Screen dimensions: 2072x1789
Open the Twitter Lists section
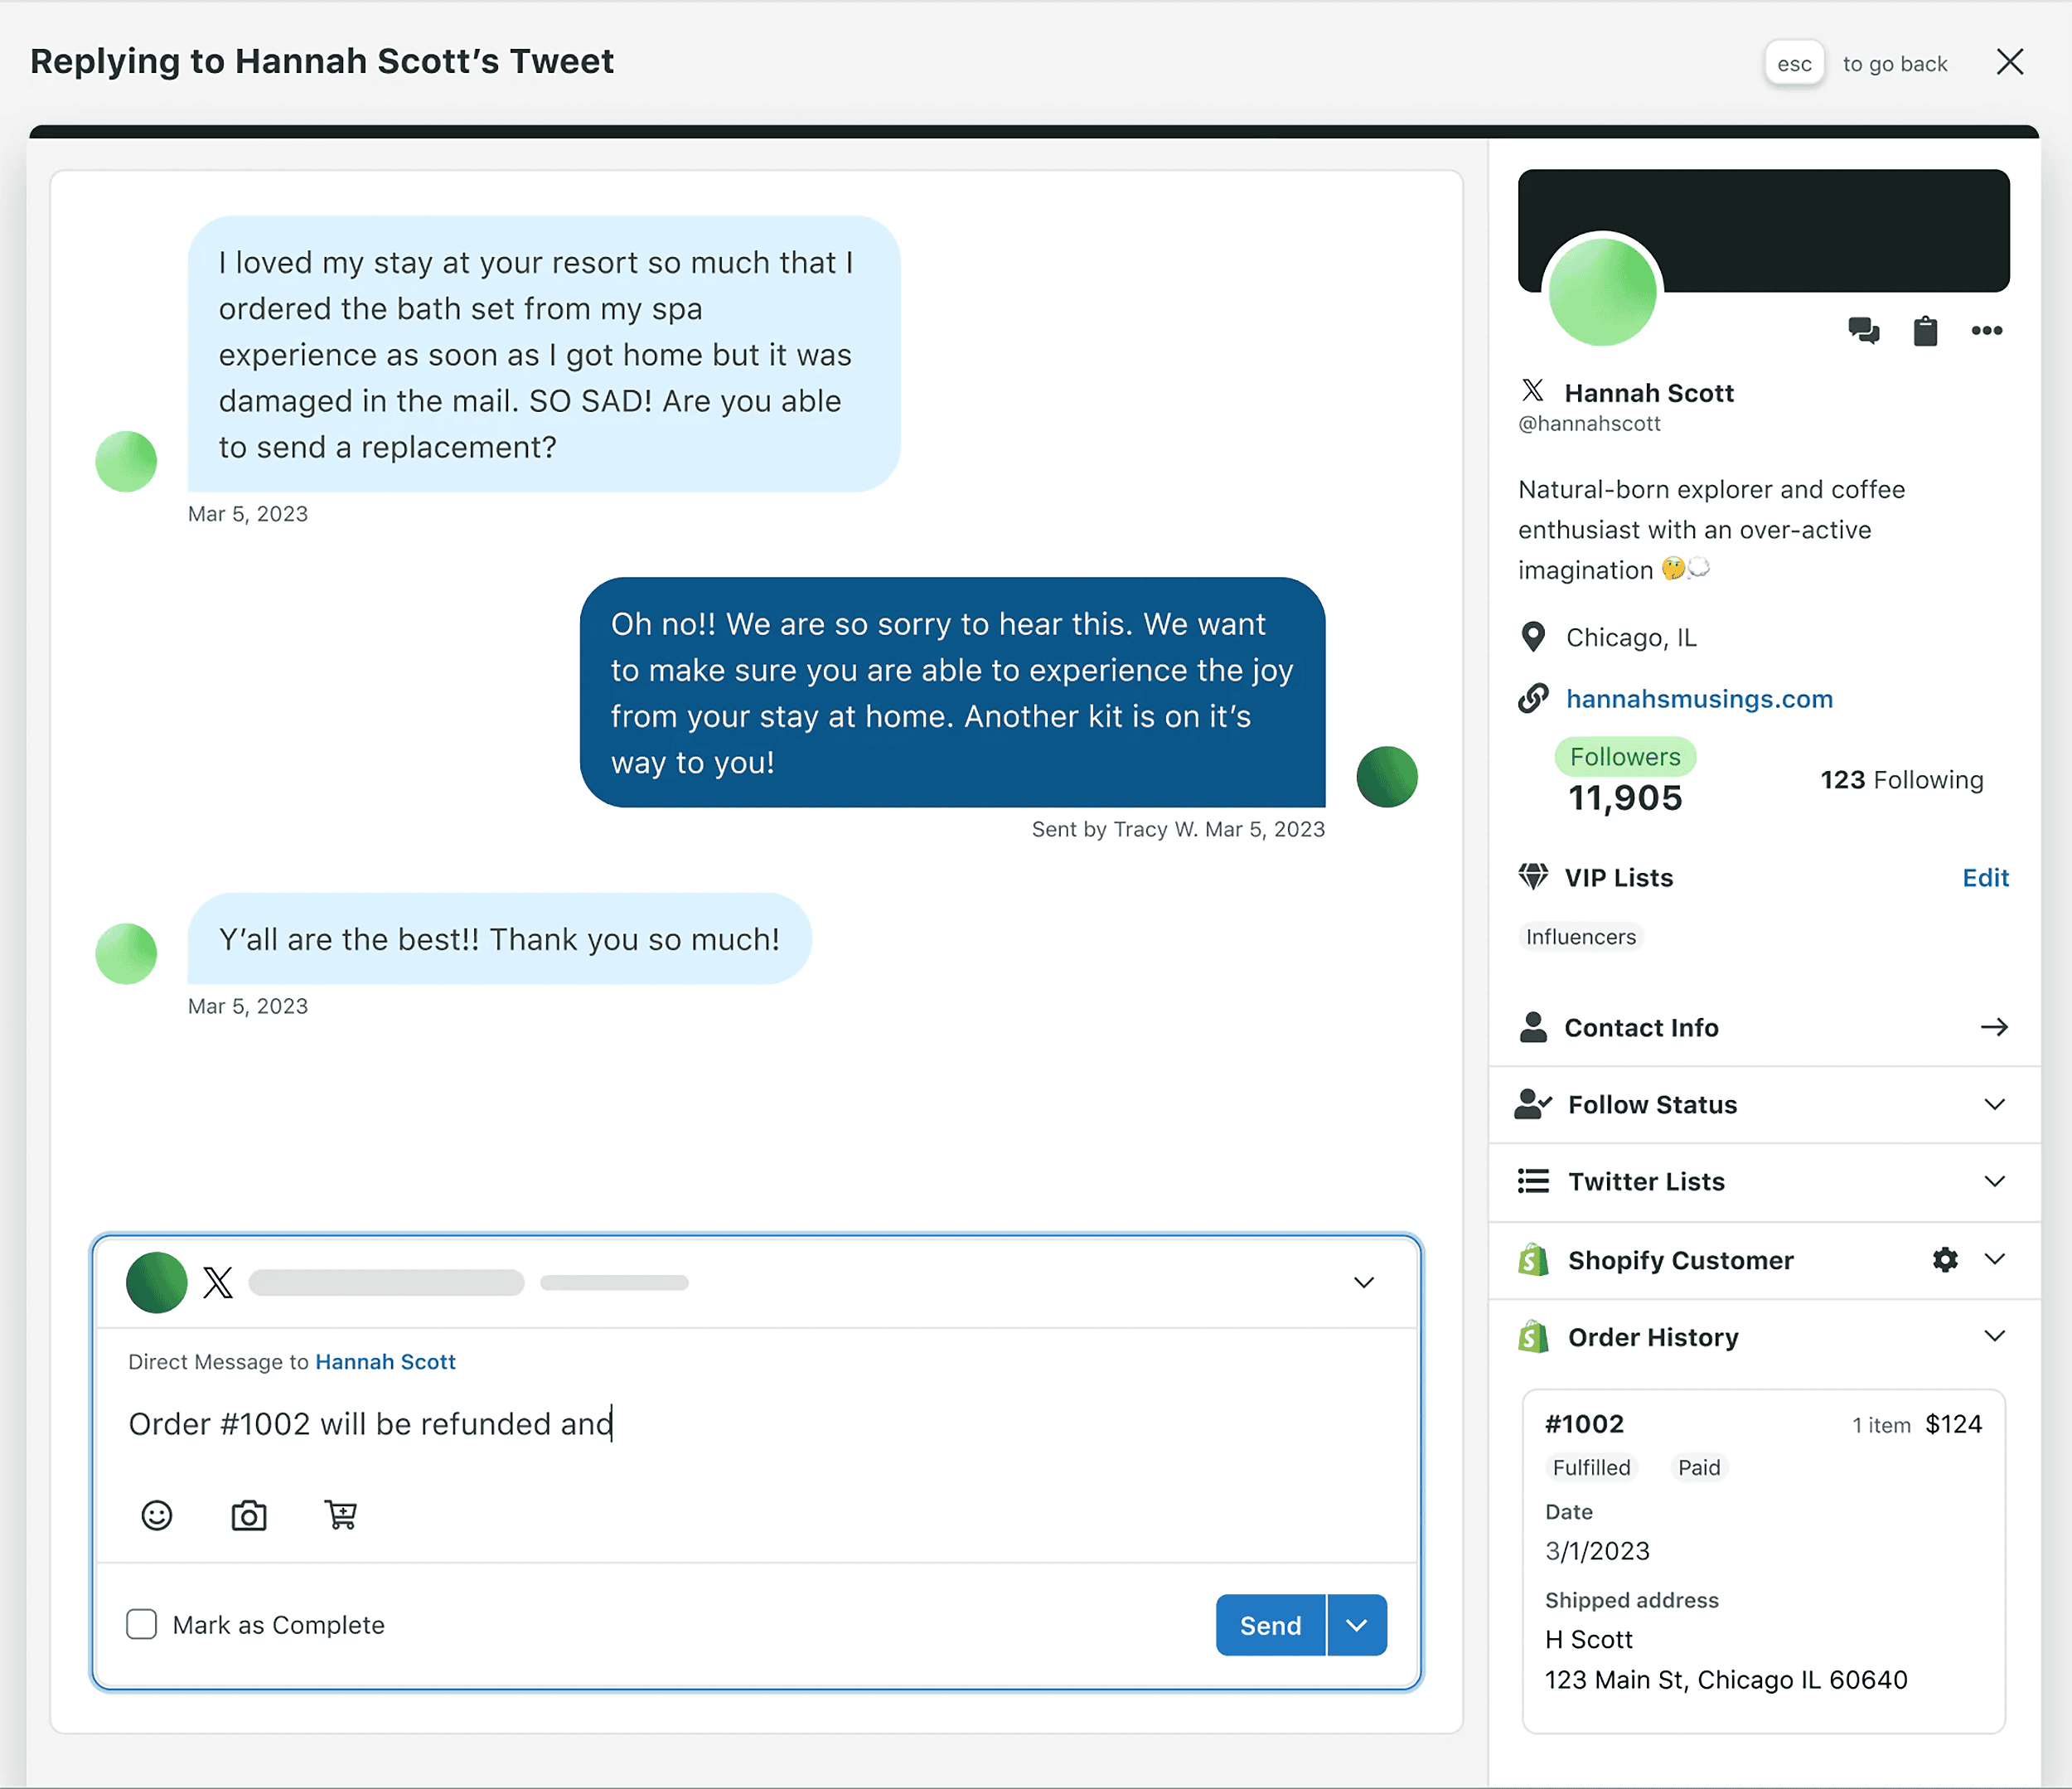click(1994, 1181)
